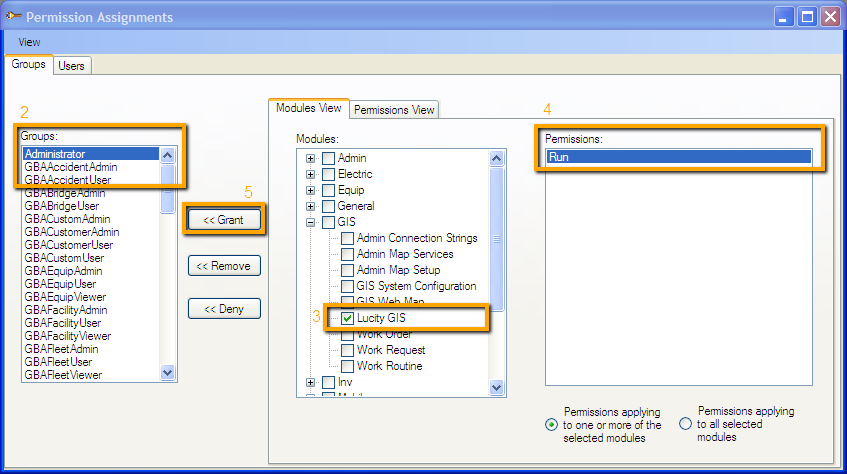847x474 pixels.
Task: Open the Modules View tab
Action: point(308,108)
